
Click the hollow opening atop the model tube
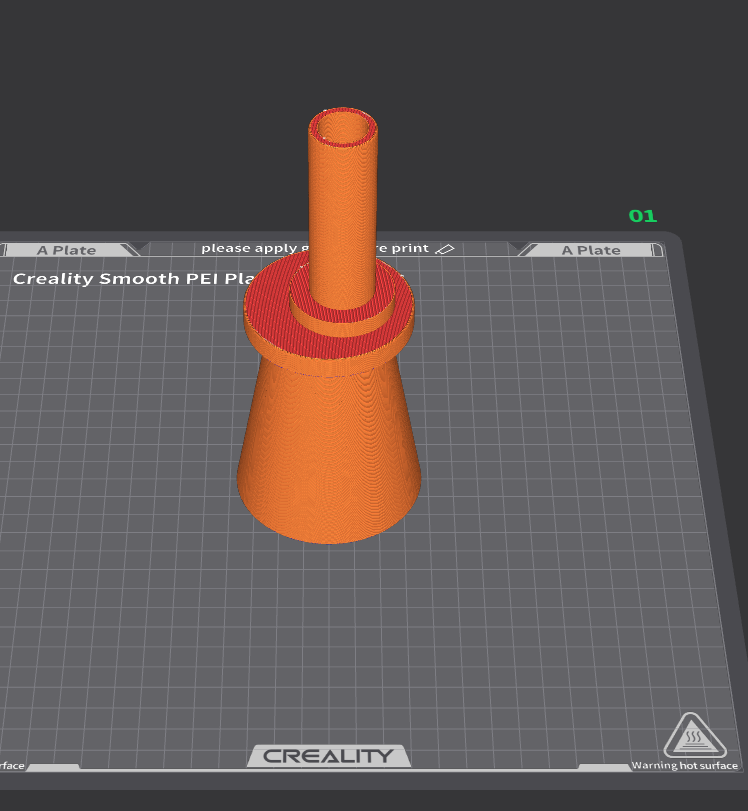tap(343, 128)
